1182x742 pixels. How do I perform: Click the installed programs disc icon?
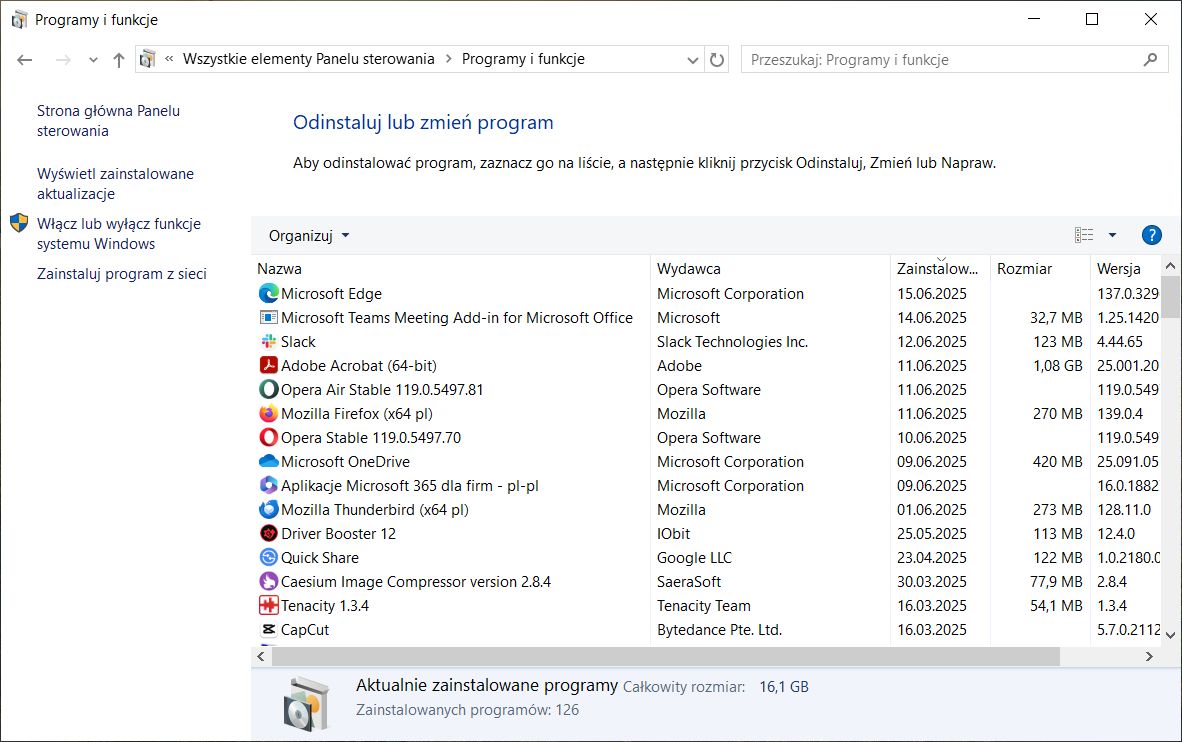306,704
